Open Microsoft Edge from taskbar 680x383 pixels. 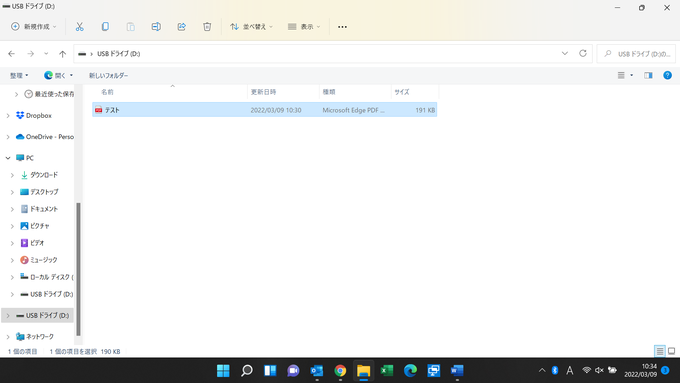pyautogui.click(x=410, y=370)
